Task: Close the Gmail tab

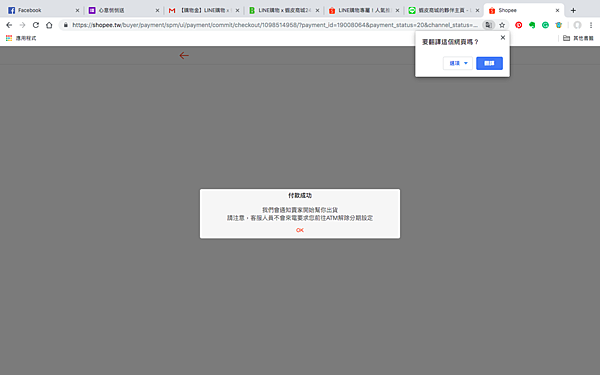Action: tap(237, 11)
